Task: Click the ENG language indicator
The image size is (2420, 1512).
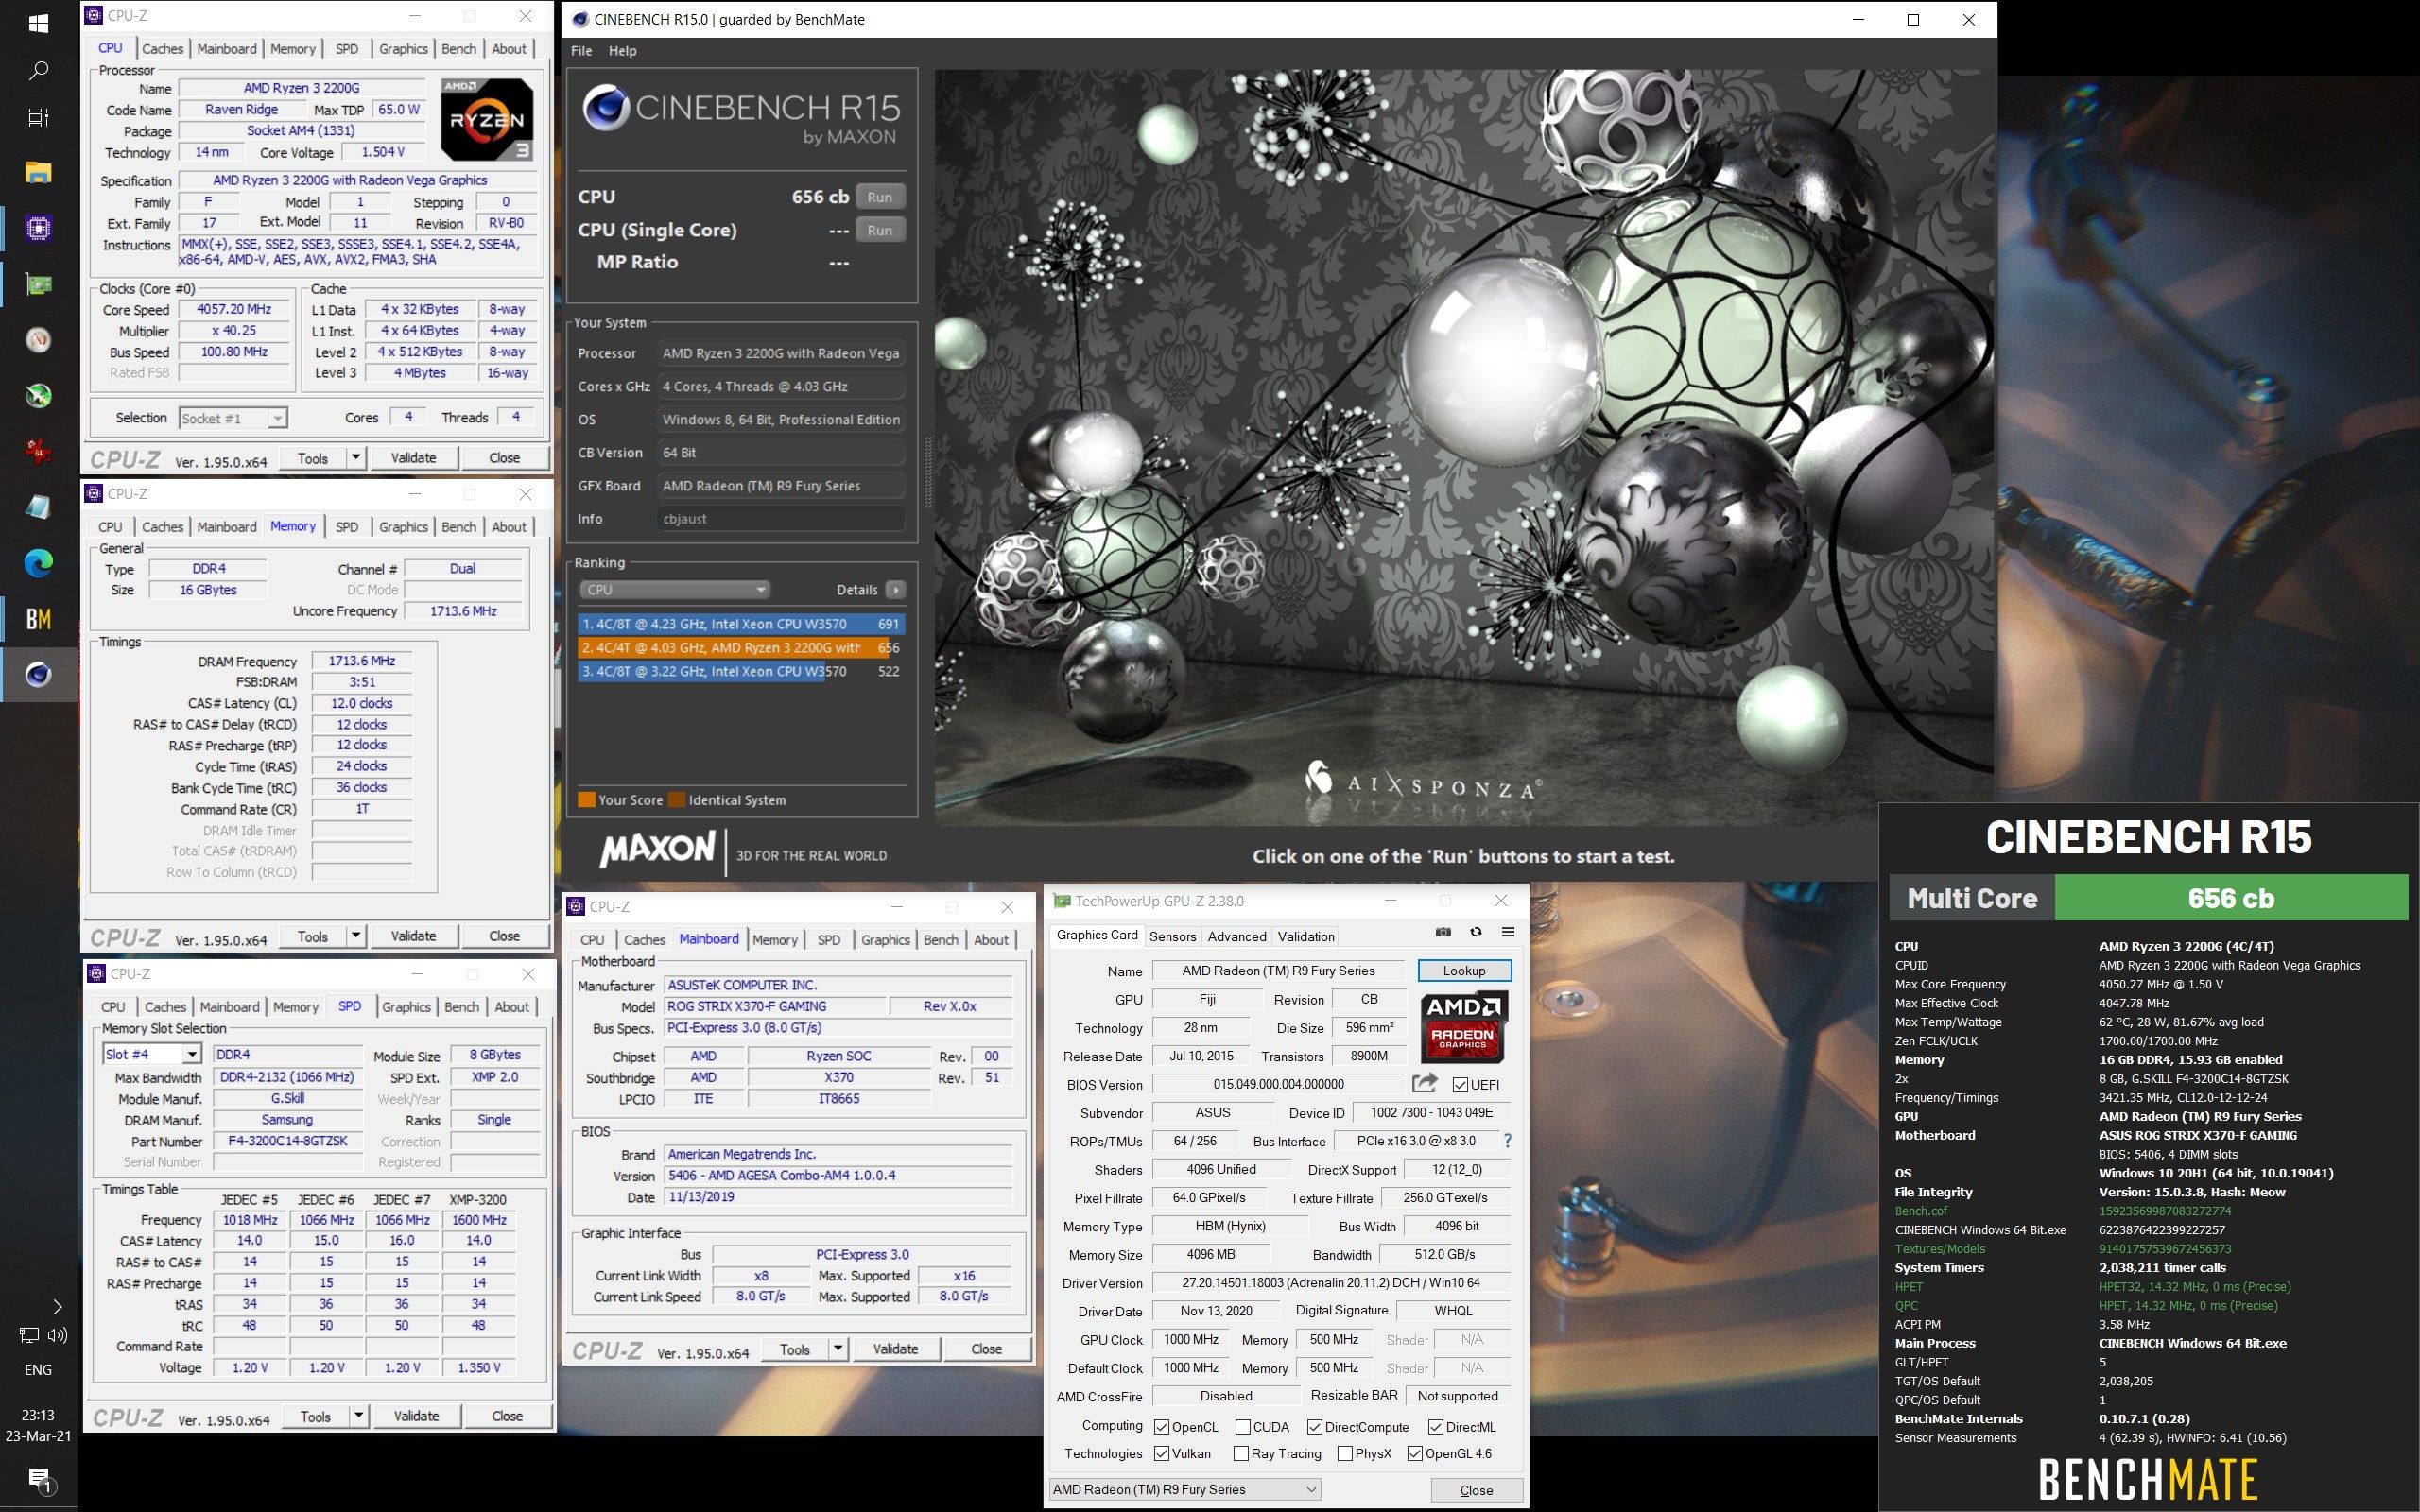Action: (x=38, y=1370)
